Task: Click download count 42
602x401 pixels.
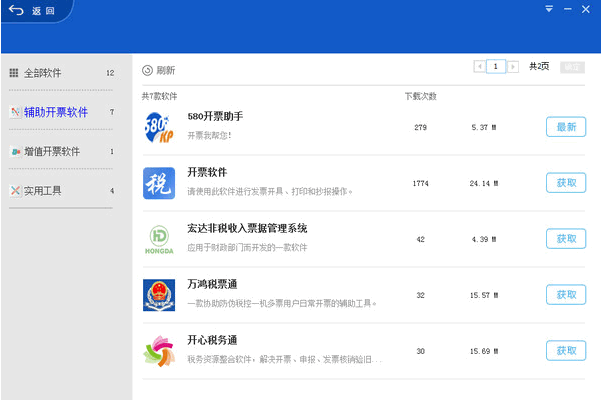Action: pos(420,239)
